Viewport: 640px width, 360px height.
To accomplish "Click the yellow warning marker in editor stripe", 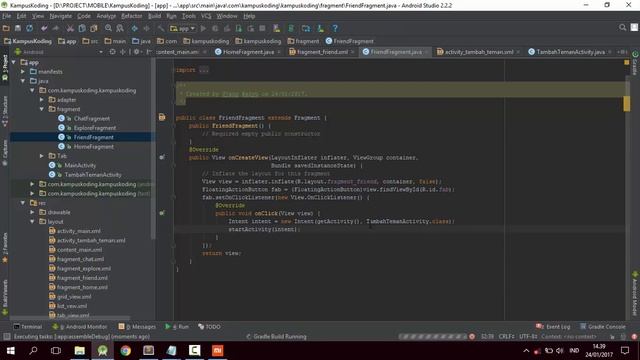I will pyautogui.click(x=627, y=104).
